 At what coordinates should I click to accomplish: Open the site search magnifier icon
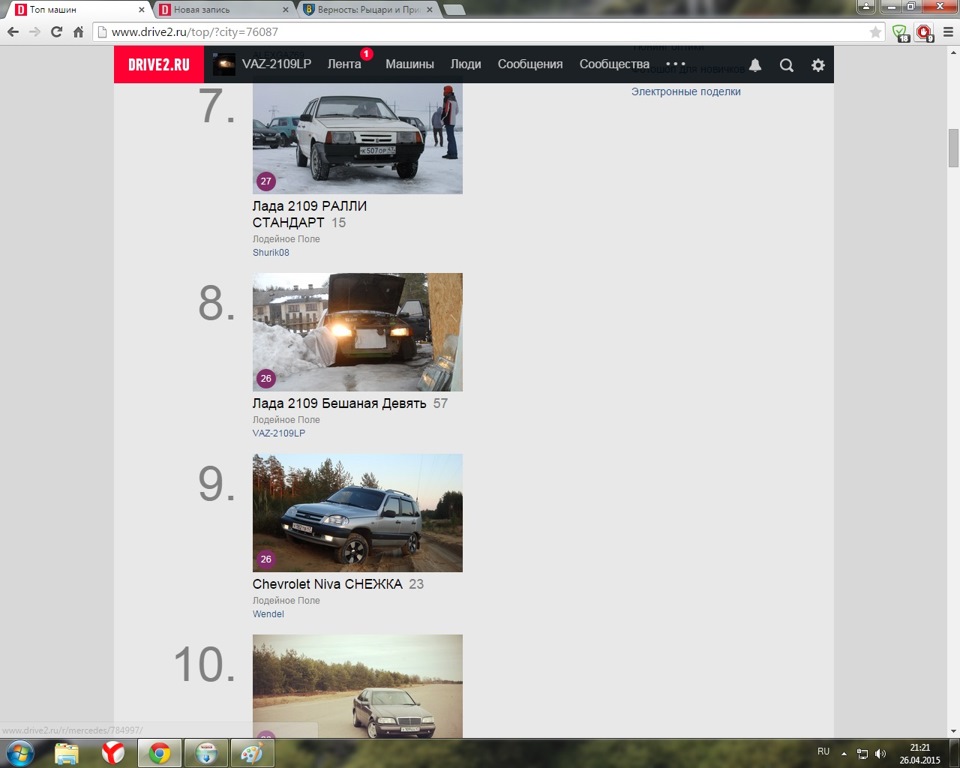786,65
